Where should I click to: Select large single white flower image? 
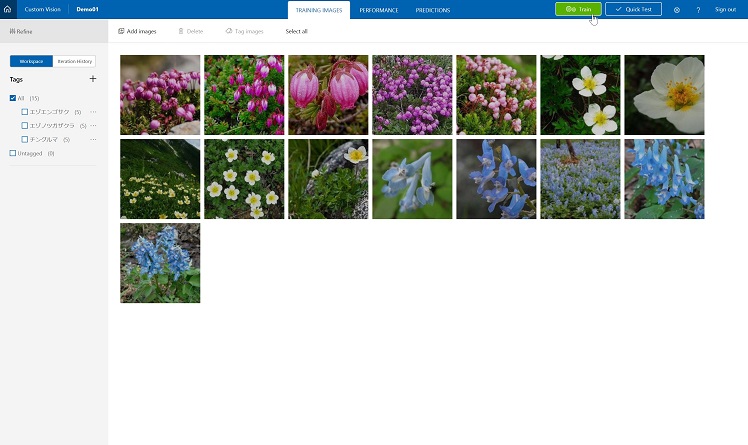pyautogui.click(x=664, y=95)
